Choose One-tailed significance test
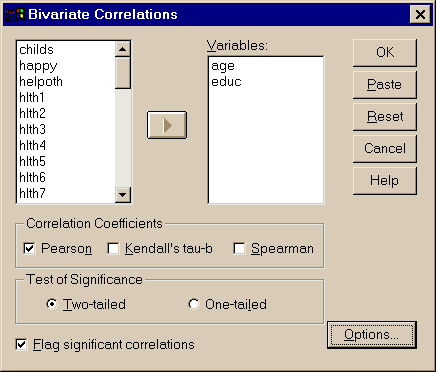The height and width of the screenshot is (372, 436). 194,304
